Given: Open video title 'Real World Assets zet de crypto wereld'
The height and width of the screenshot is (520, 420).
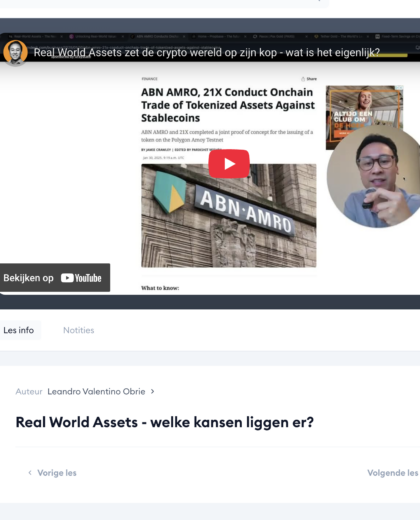Looking at the screenshot, I should (207, 52).
